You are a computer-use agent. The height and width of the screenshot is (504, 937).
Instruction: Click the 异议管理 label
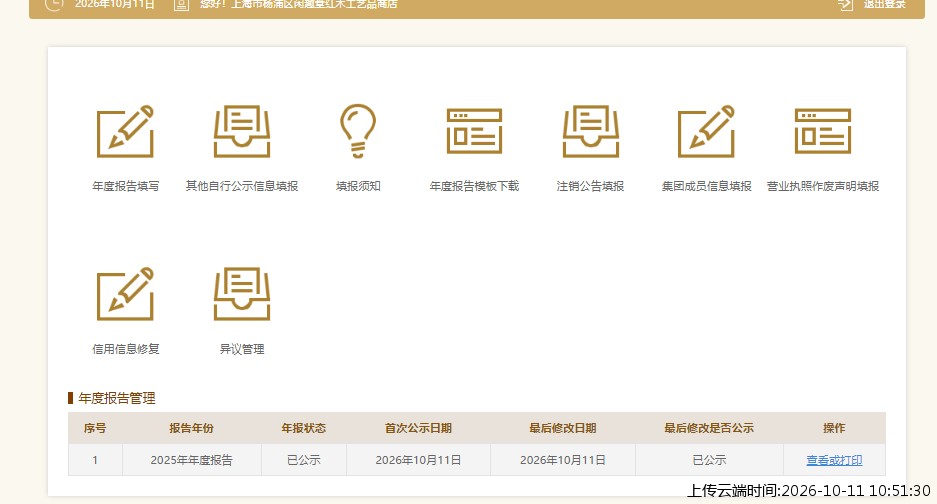(242, 349)
